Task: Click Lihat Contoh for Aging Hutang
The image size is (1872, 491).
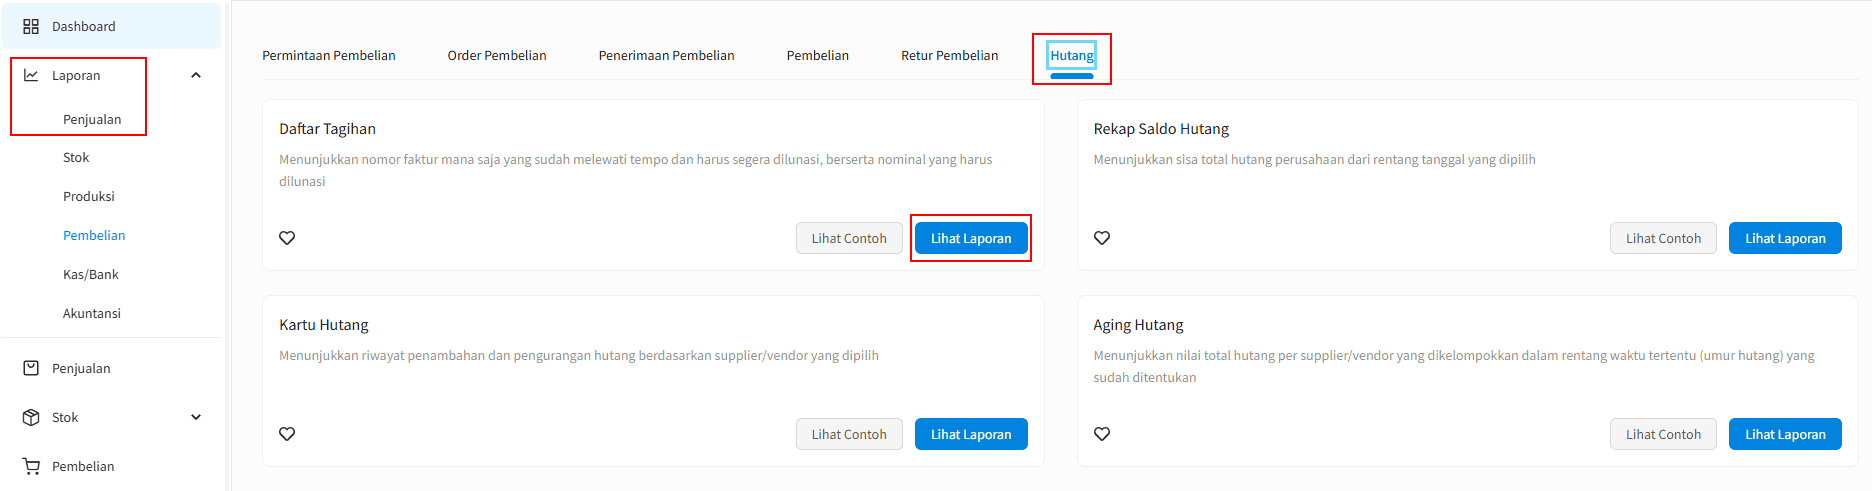Action: point(1662,434)
